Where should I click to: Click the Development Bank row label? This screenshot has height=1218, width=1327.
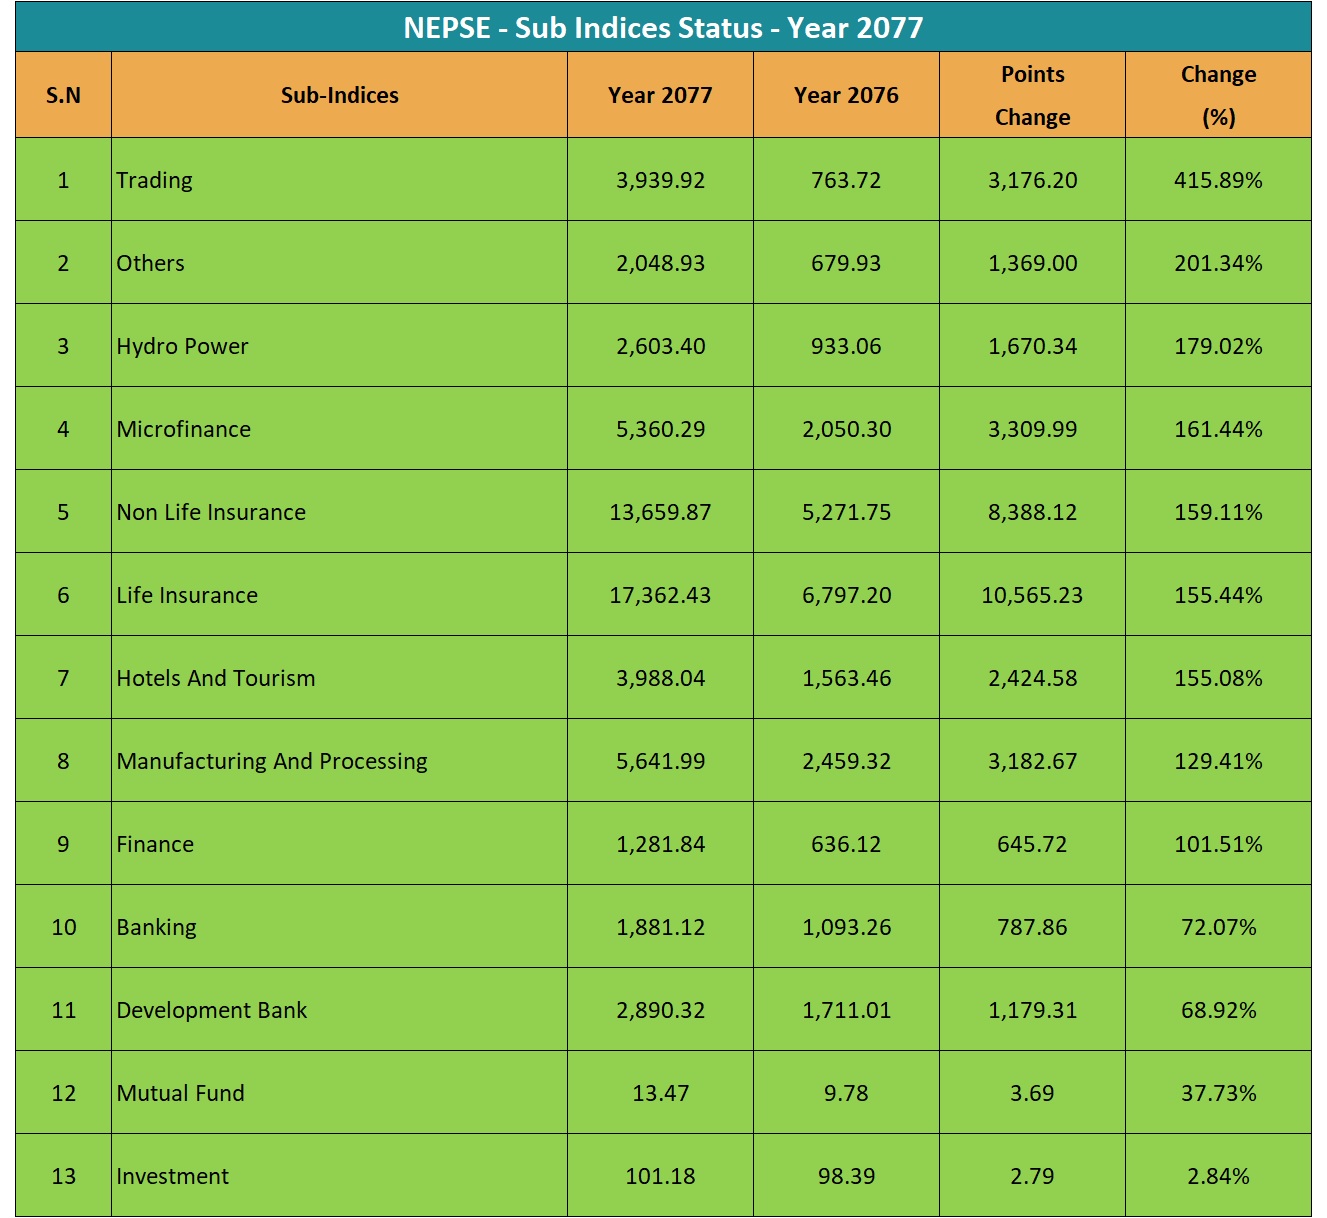point(212,1010)
